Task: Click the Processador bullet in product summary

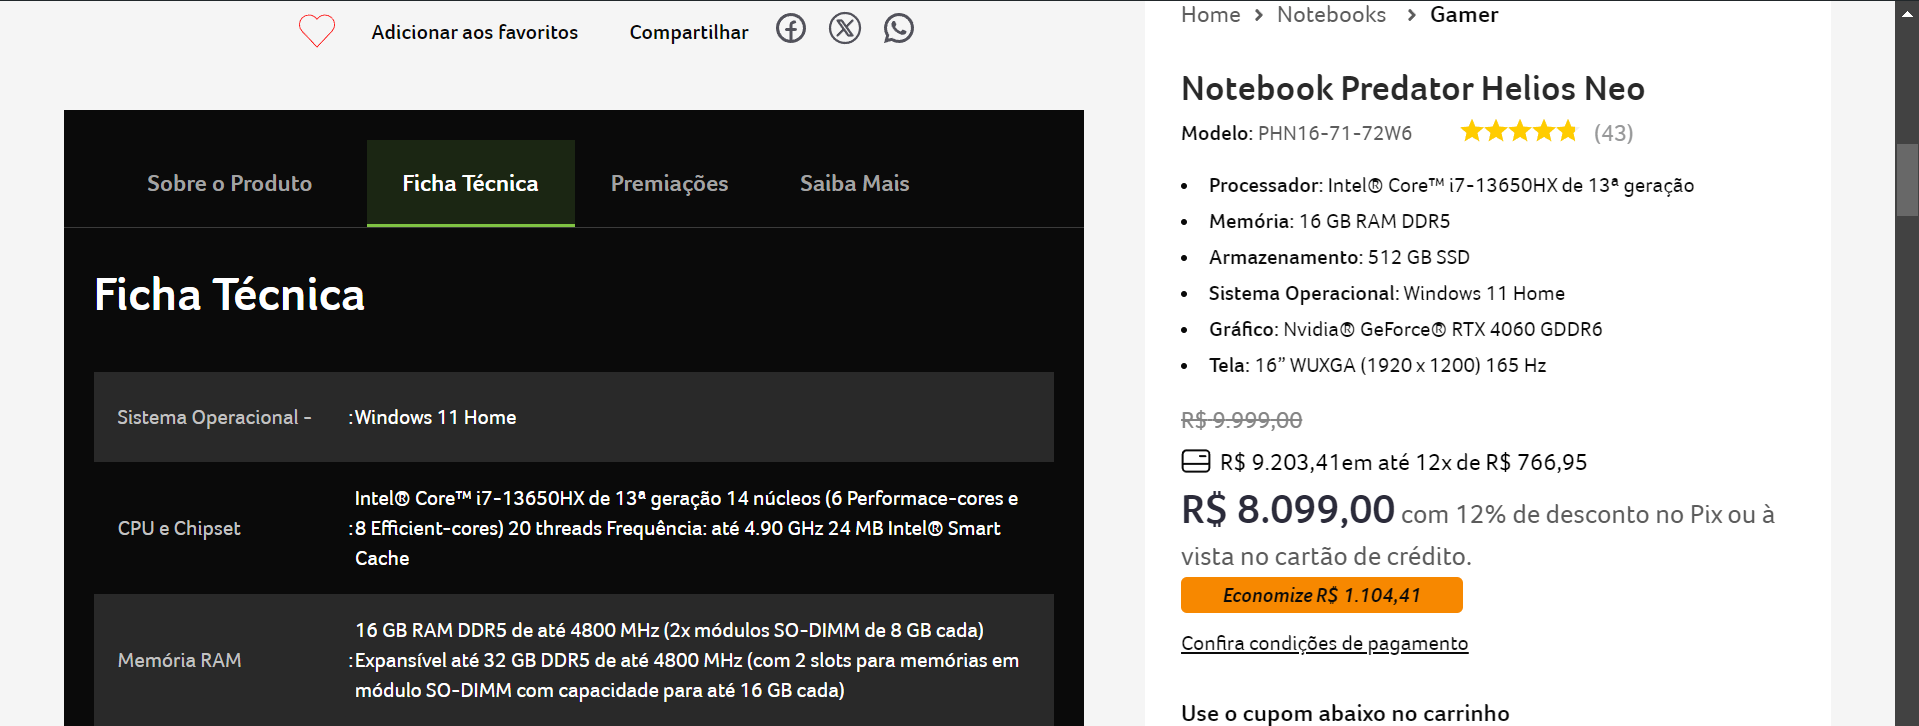Action: (1451, 185)
